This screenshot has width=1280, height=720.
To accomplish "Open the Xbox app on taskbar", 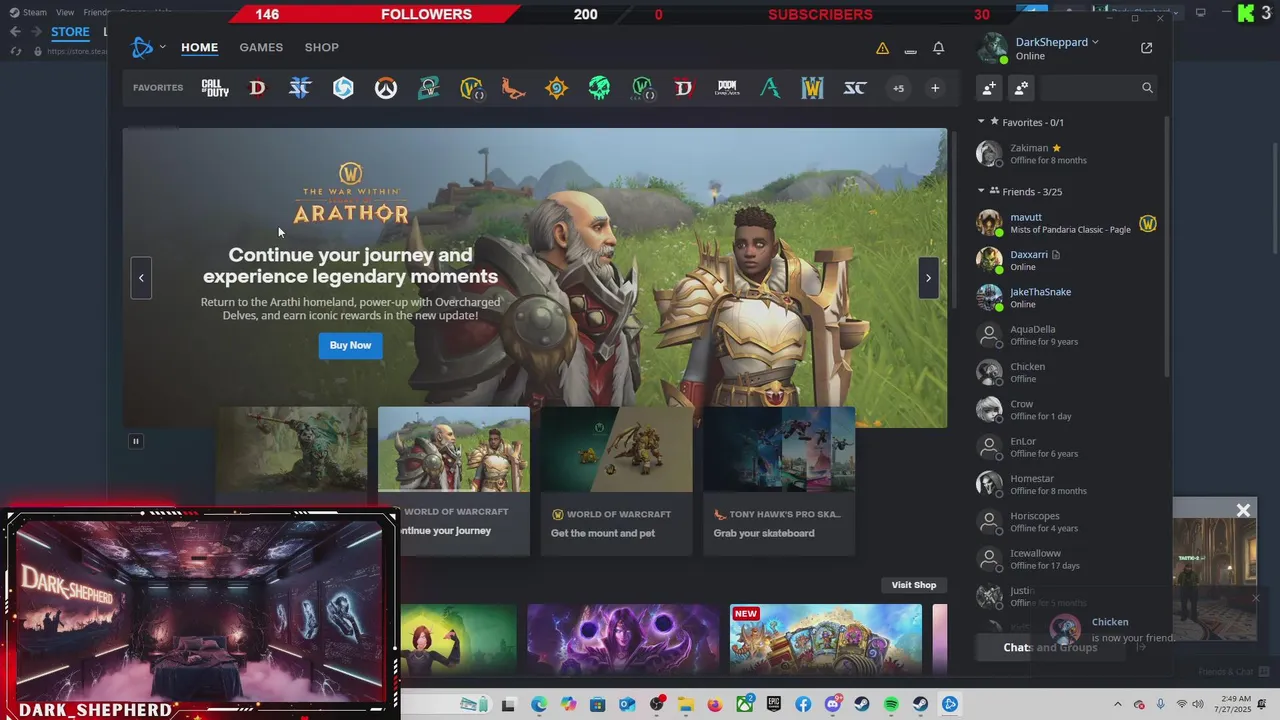I will [745, 705].
